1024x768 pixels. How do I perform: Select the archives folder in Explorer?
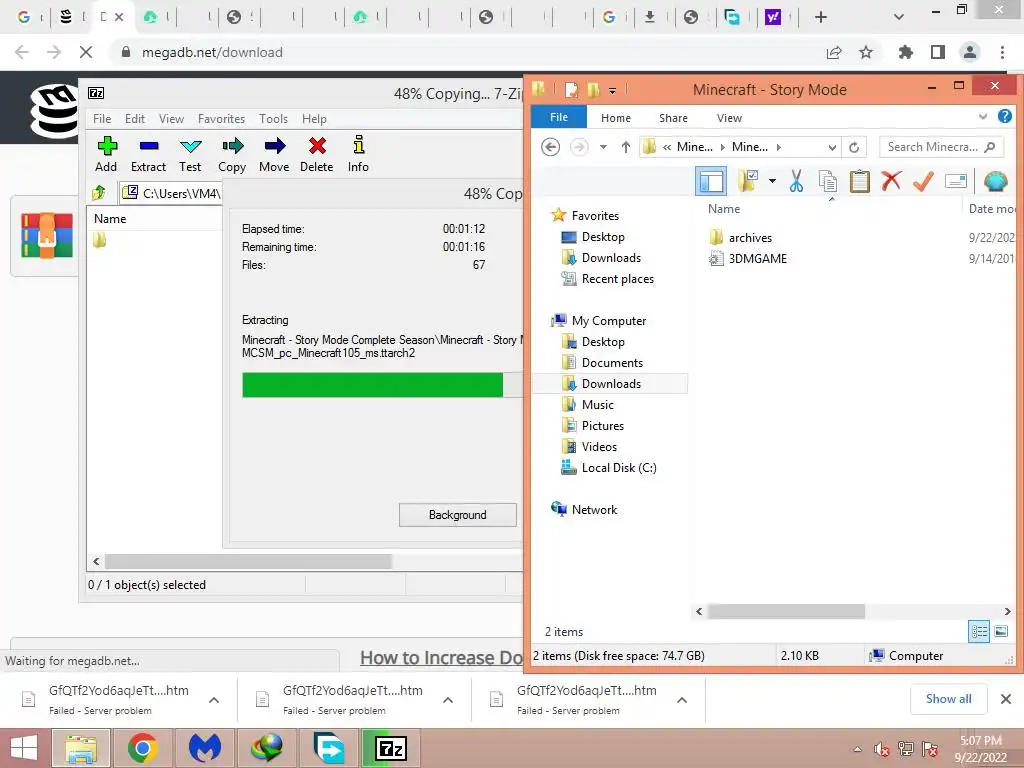click(x=750, y=238)
